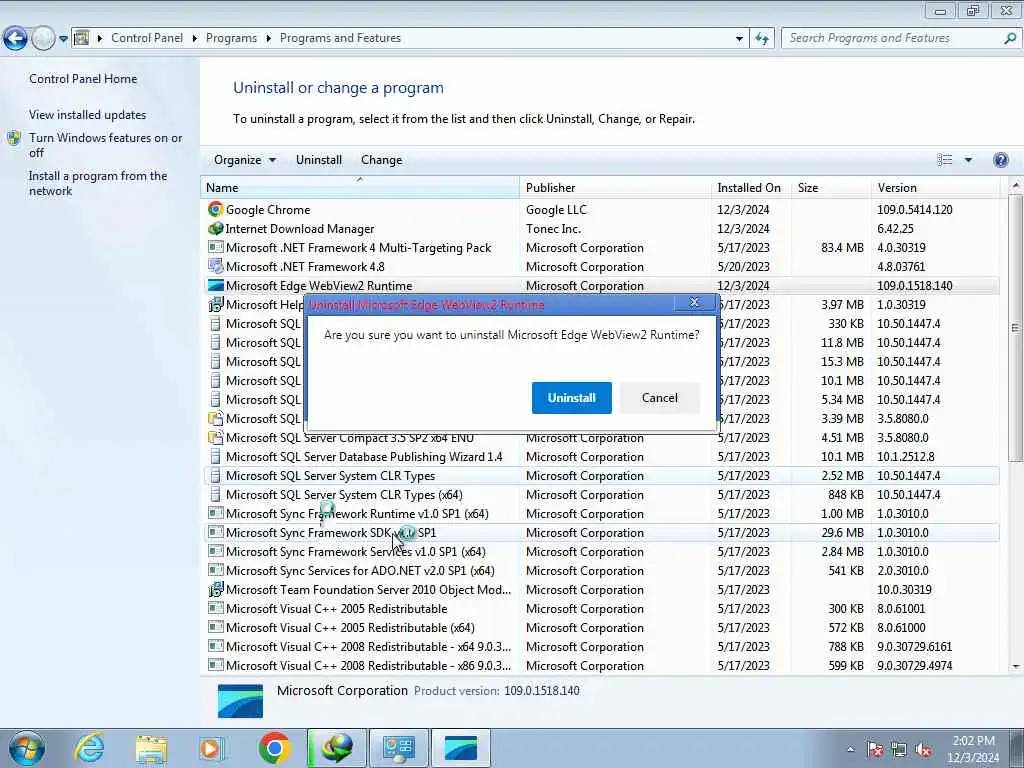Sort by Installed On column header
Viewport: 1024px width, 768px height.
coord(751,187)
